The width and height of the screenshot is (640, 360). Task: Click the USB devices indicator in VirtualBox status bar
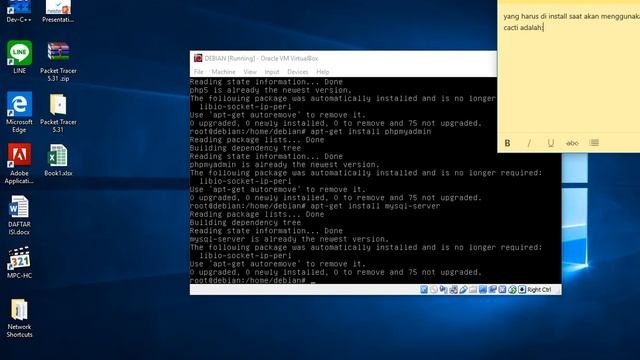(463, 289)
